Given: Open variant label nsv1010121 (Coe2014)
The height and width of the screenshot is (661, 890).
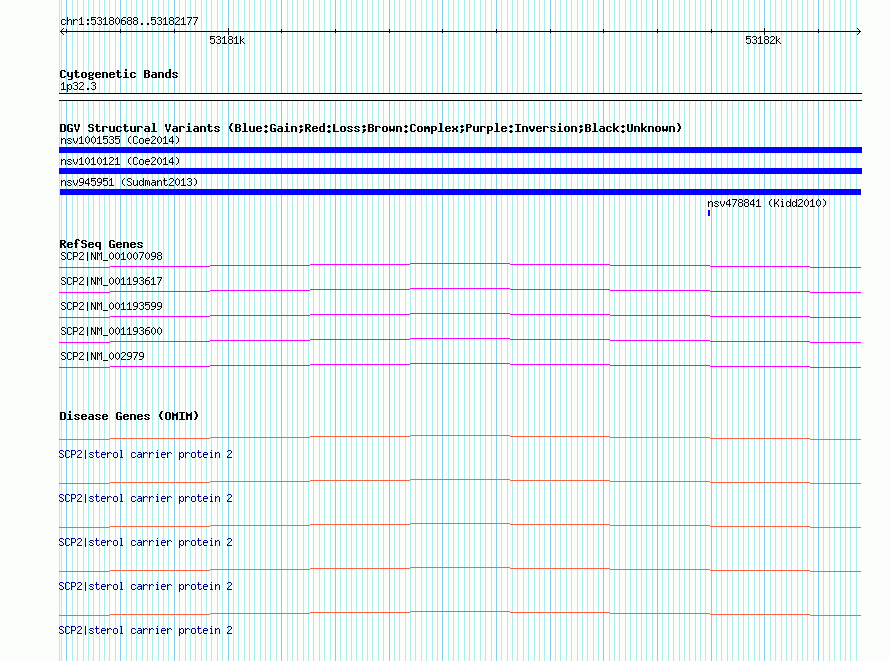Looking at the screenshot, I should coord(120,161).
